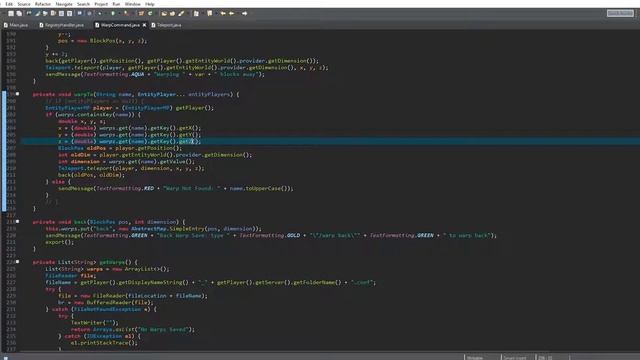Click the Forward navigation arrow
Image resolution: width=640 pixels, height=360 pixels.
point(244,13)
